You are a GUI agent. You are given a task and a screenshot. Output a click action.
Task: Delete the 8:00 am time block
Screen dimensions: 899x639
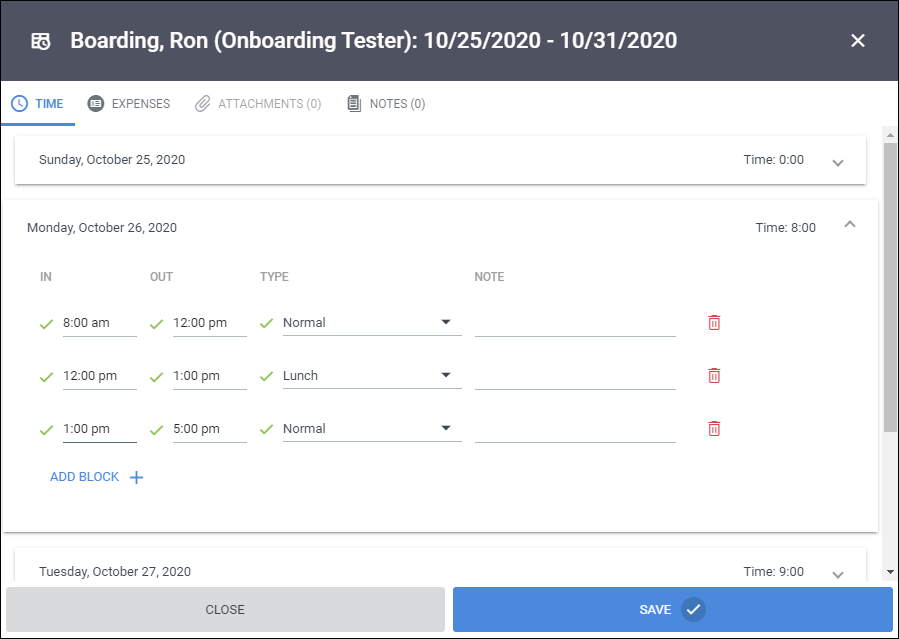click(x=714, y=323)
